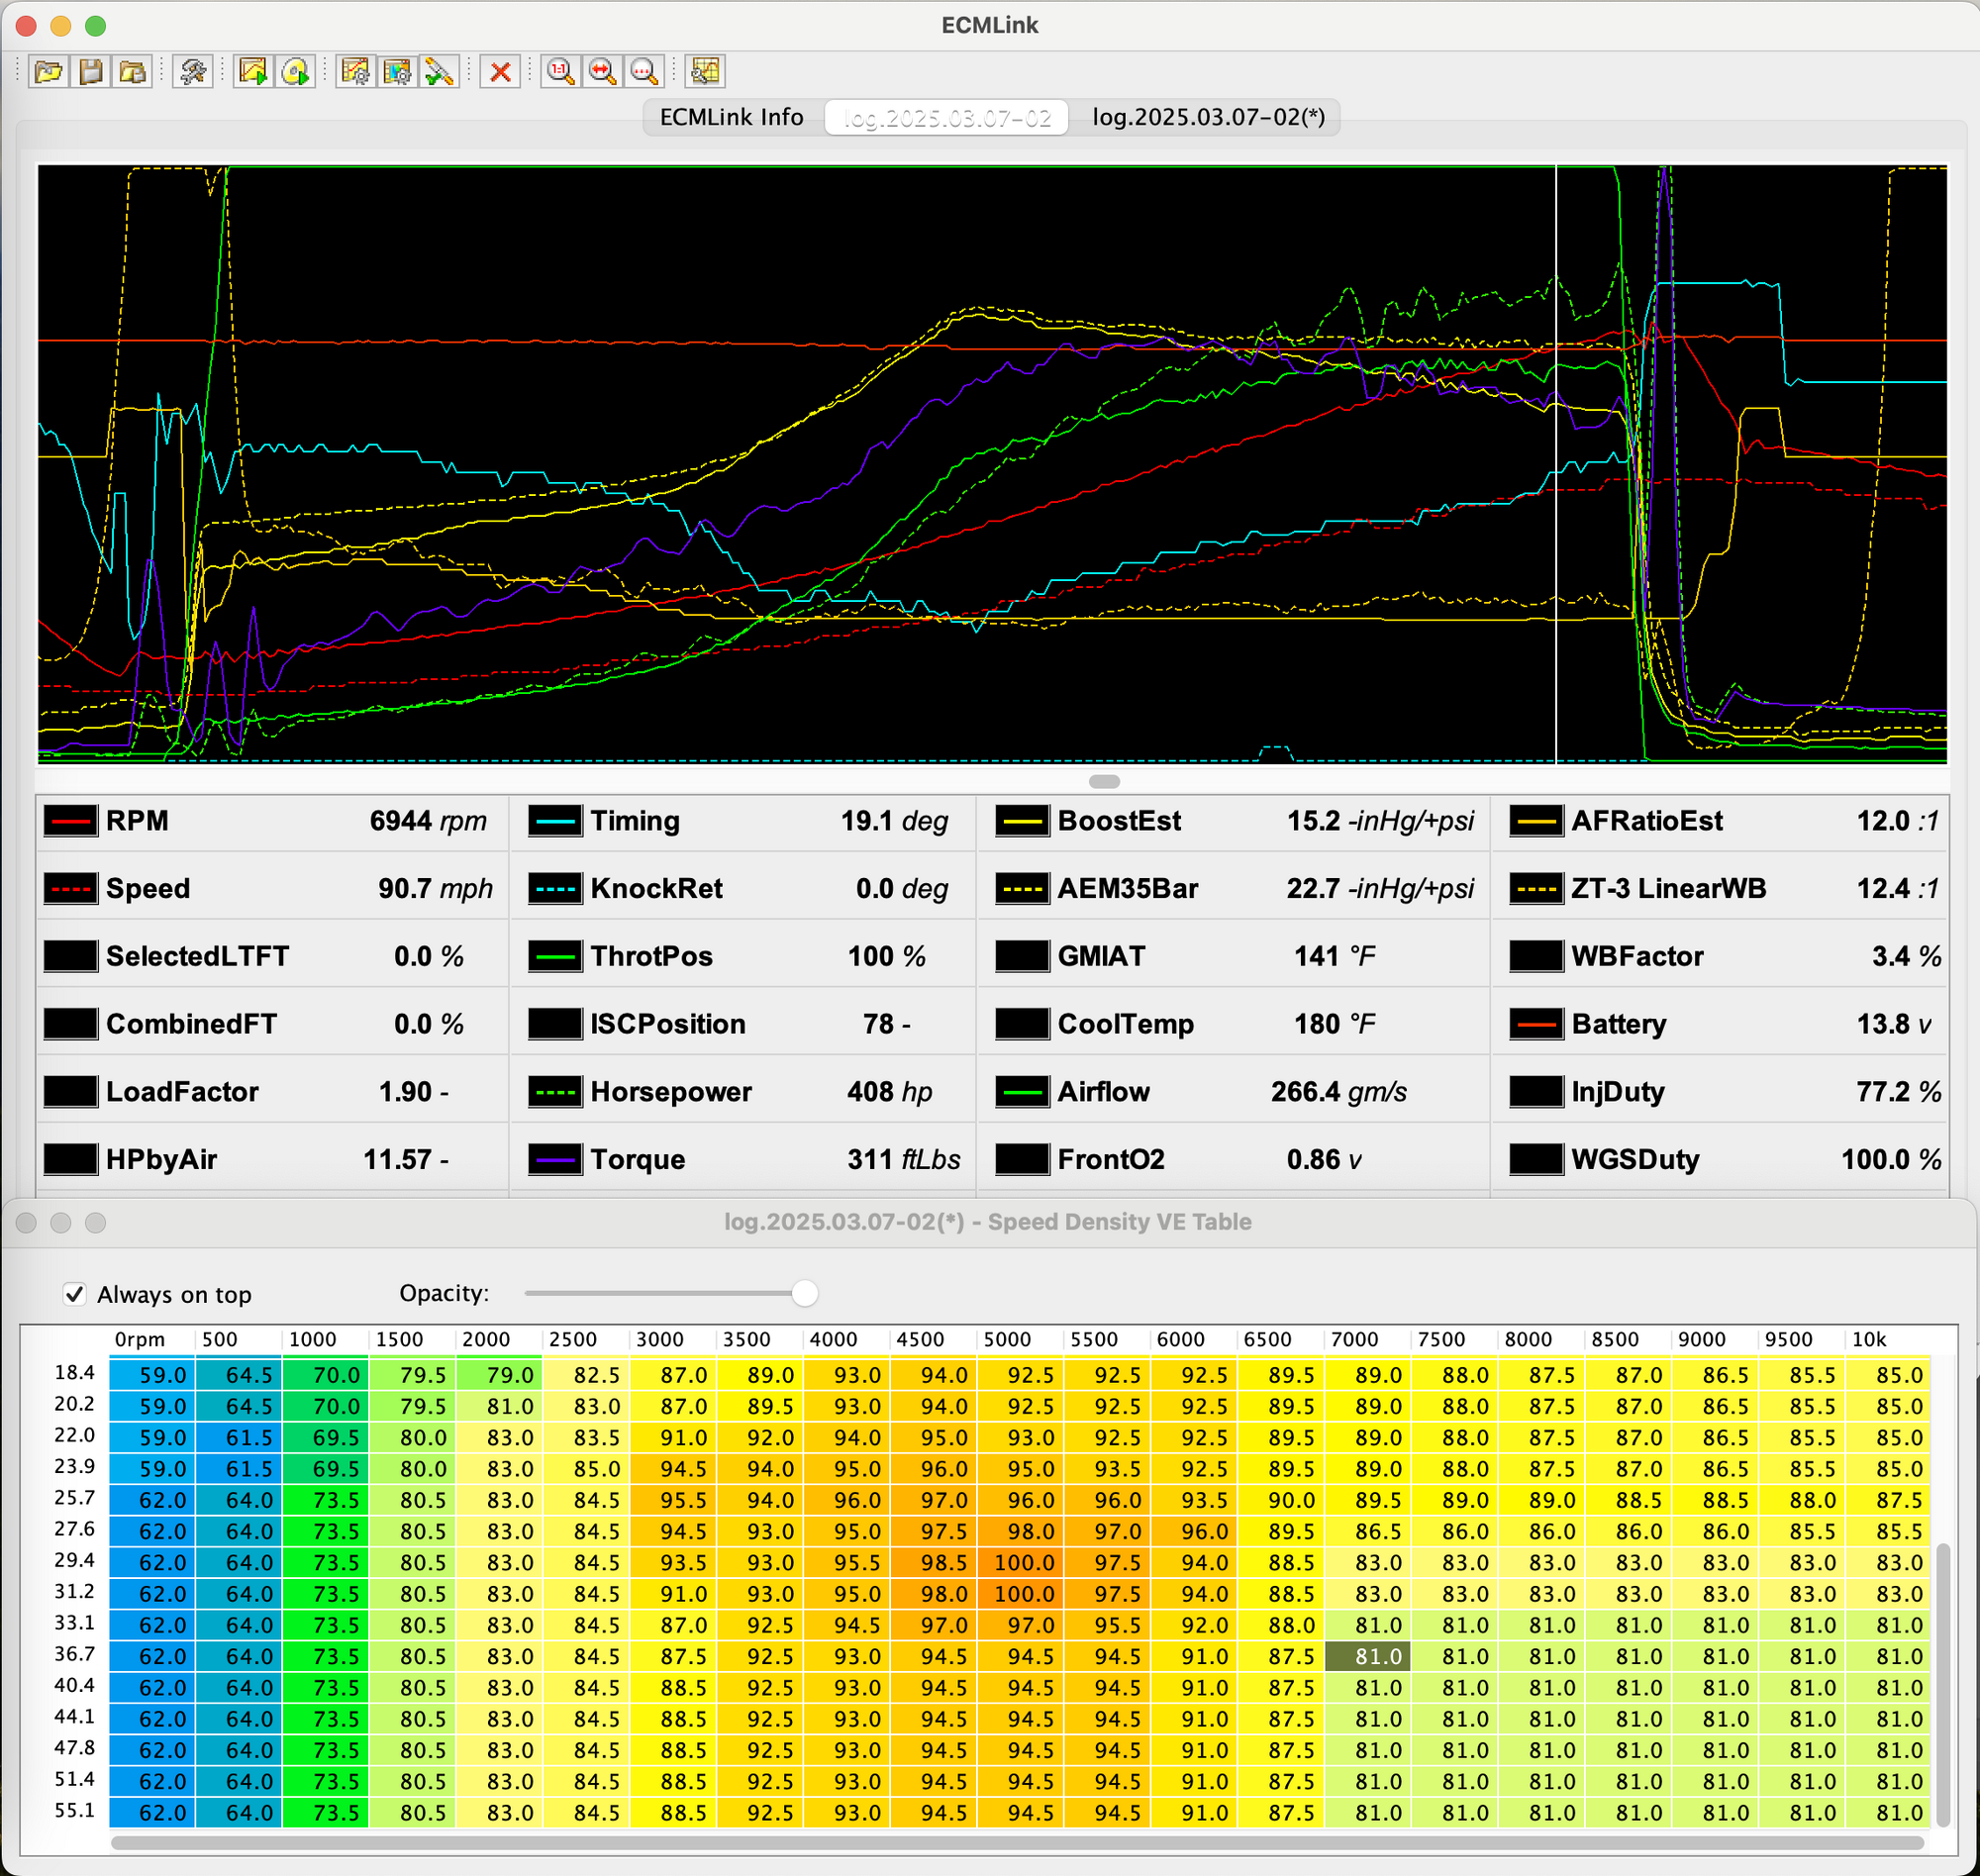Image resolution: width=1980 pixels, height=1876 pixels.
Task: Click the HPbyAir channel label
Action: click(161, 1159)
